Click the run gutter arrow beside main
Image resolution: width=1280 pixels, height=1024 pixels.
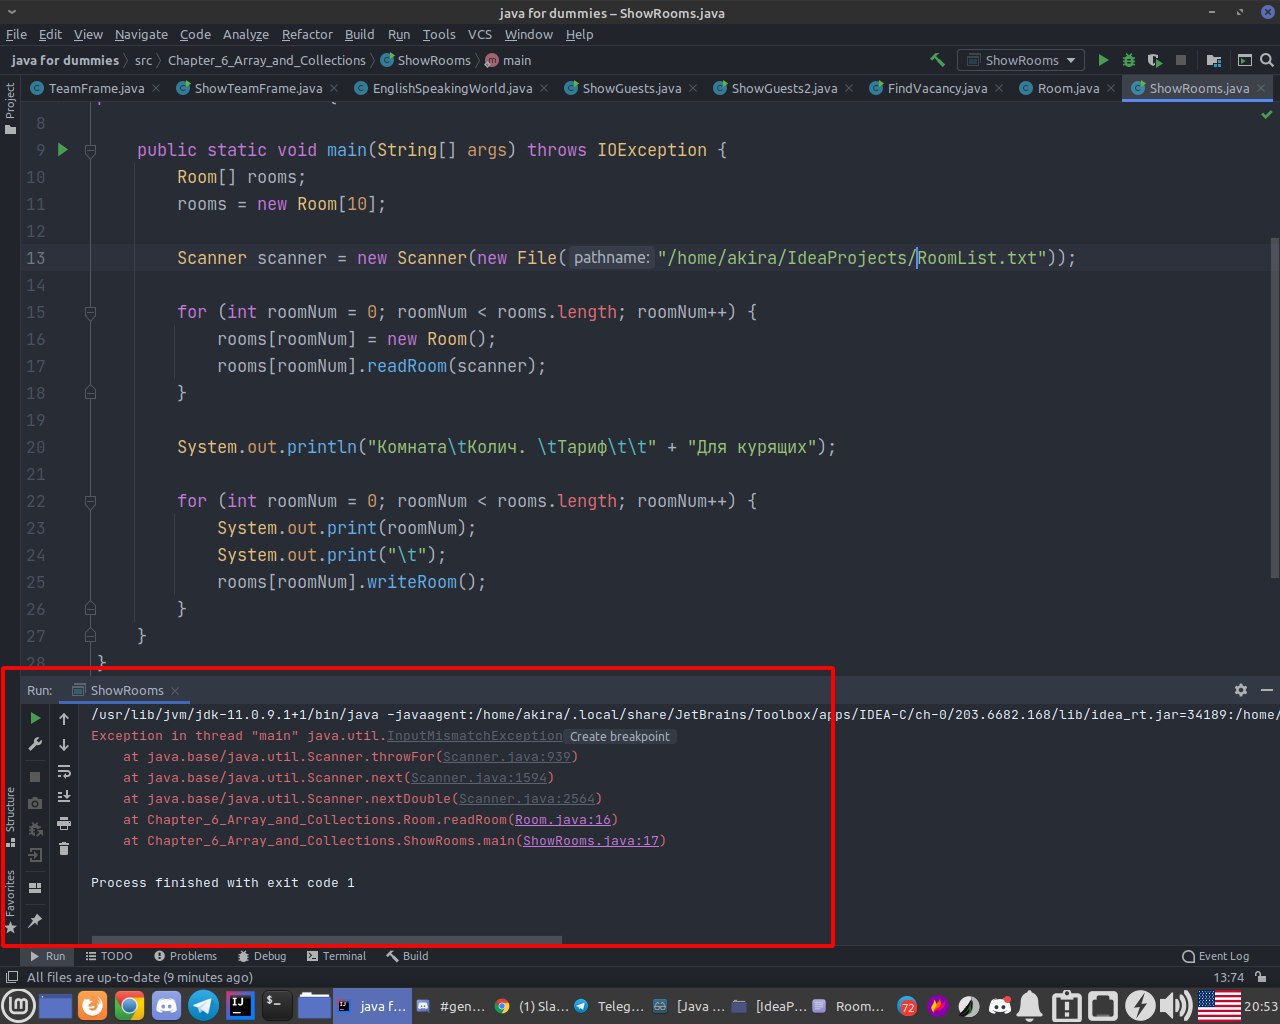[x=62, y=150]
